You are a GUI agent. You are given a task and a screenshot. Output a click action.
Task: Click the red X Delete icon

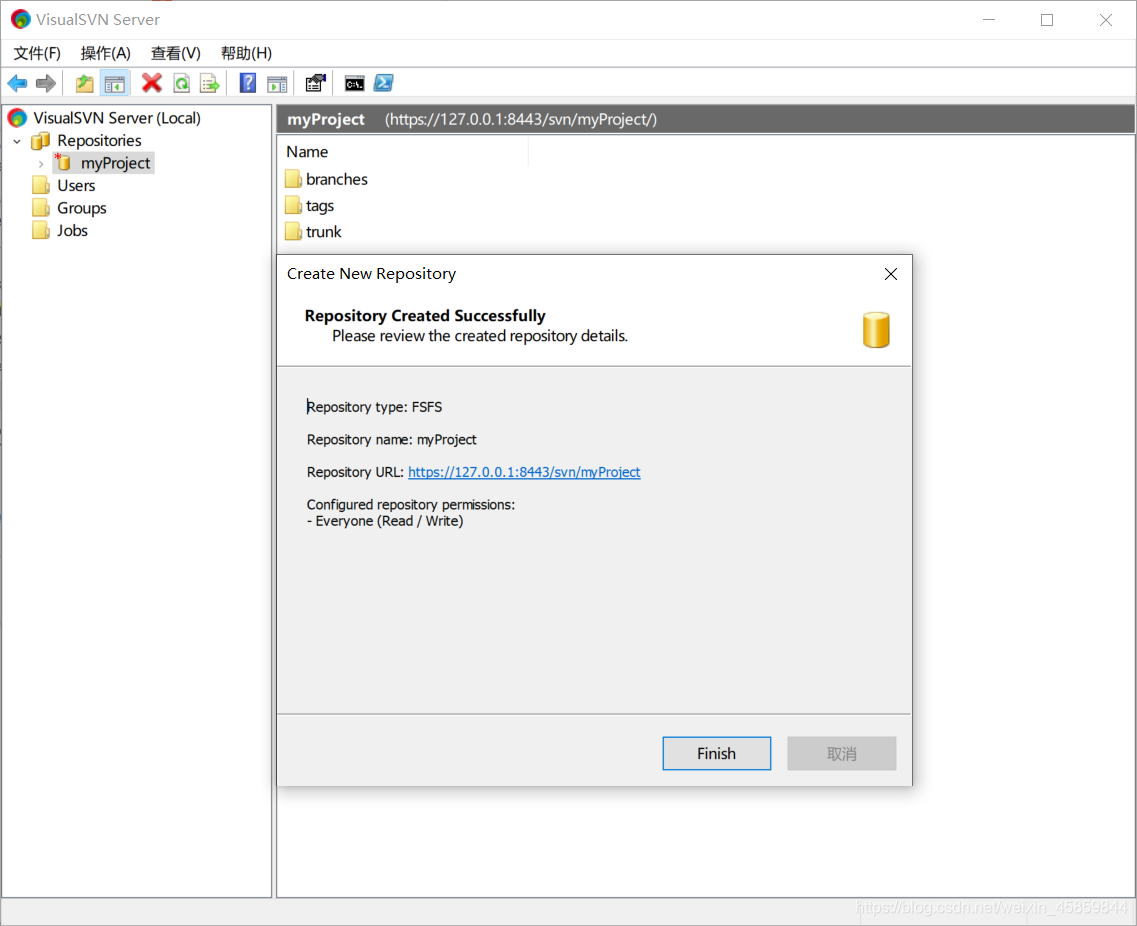[x=152, y=83]
